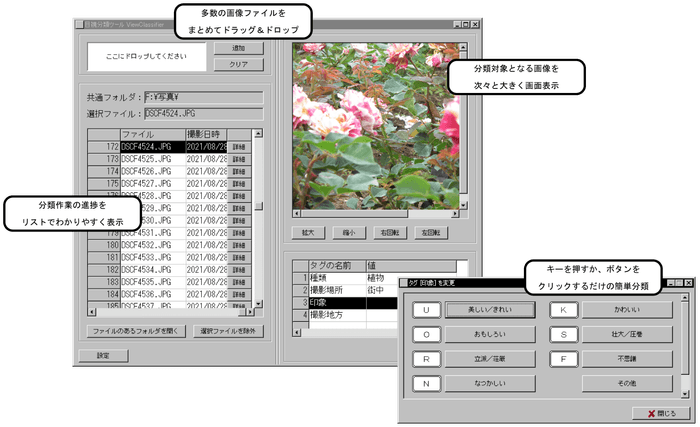Click the rose photo preview image
This screenshot has height=427, width=700.
[375, 126]
